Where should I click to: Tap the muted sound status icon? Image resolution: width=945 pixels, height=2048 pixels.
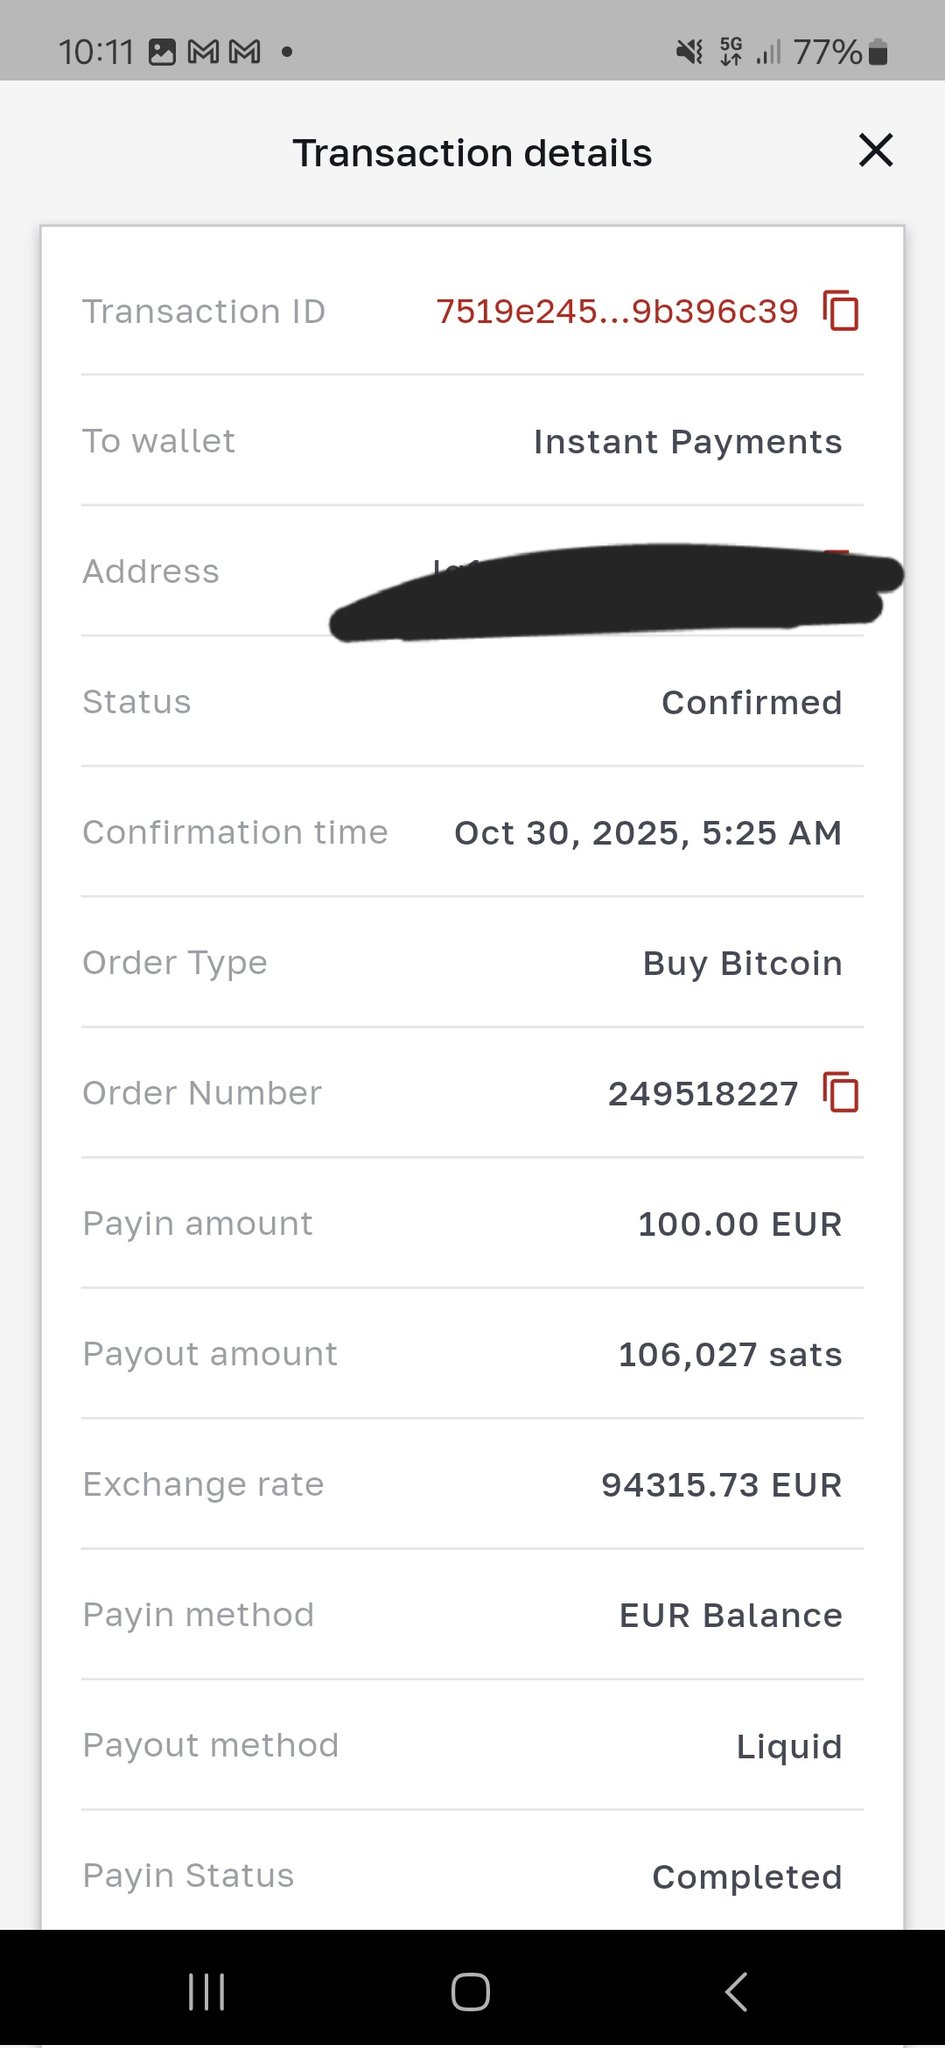(689, 51)
